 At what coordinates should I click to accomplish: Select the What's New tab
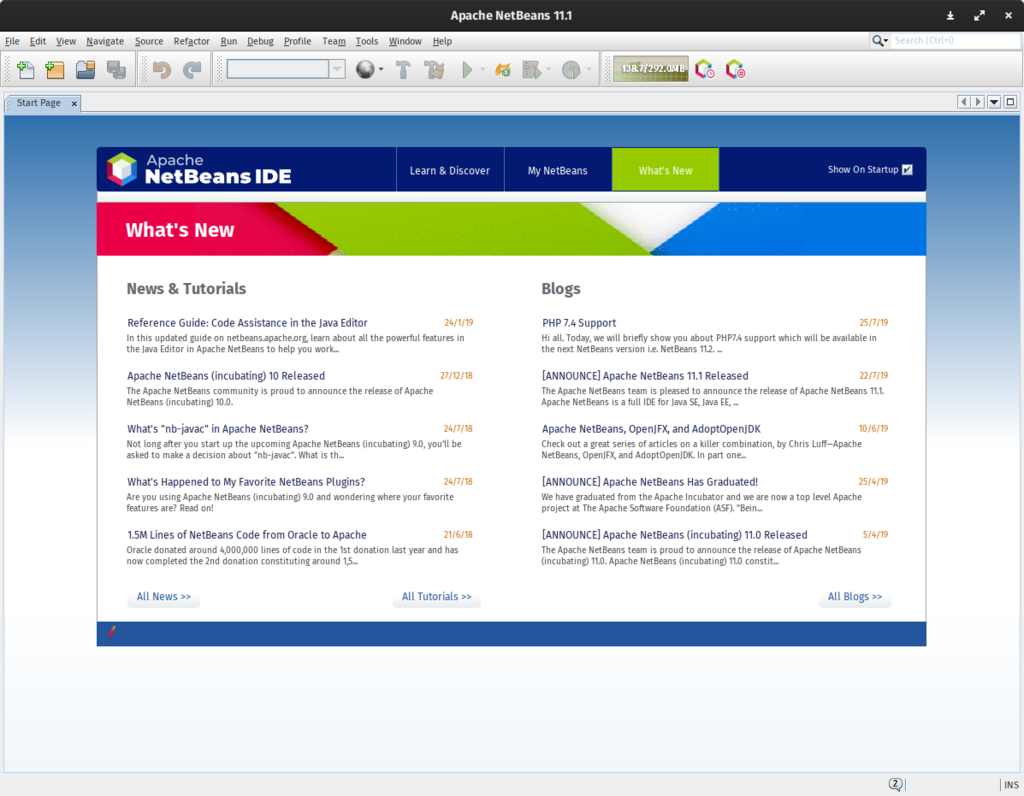665,170
